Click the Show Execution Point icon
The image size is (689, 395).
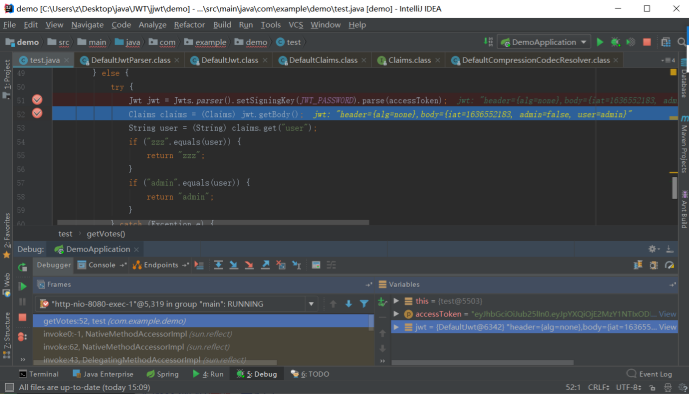(x=199, y=265)
